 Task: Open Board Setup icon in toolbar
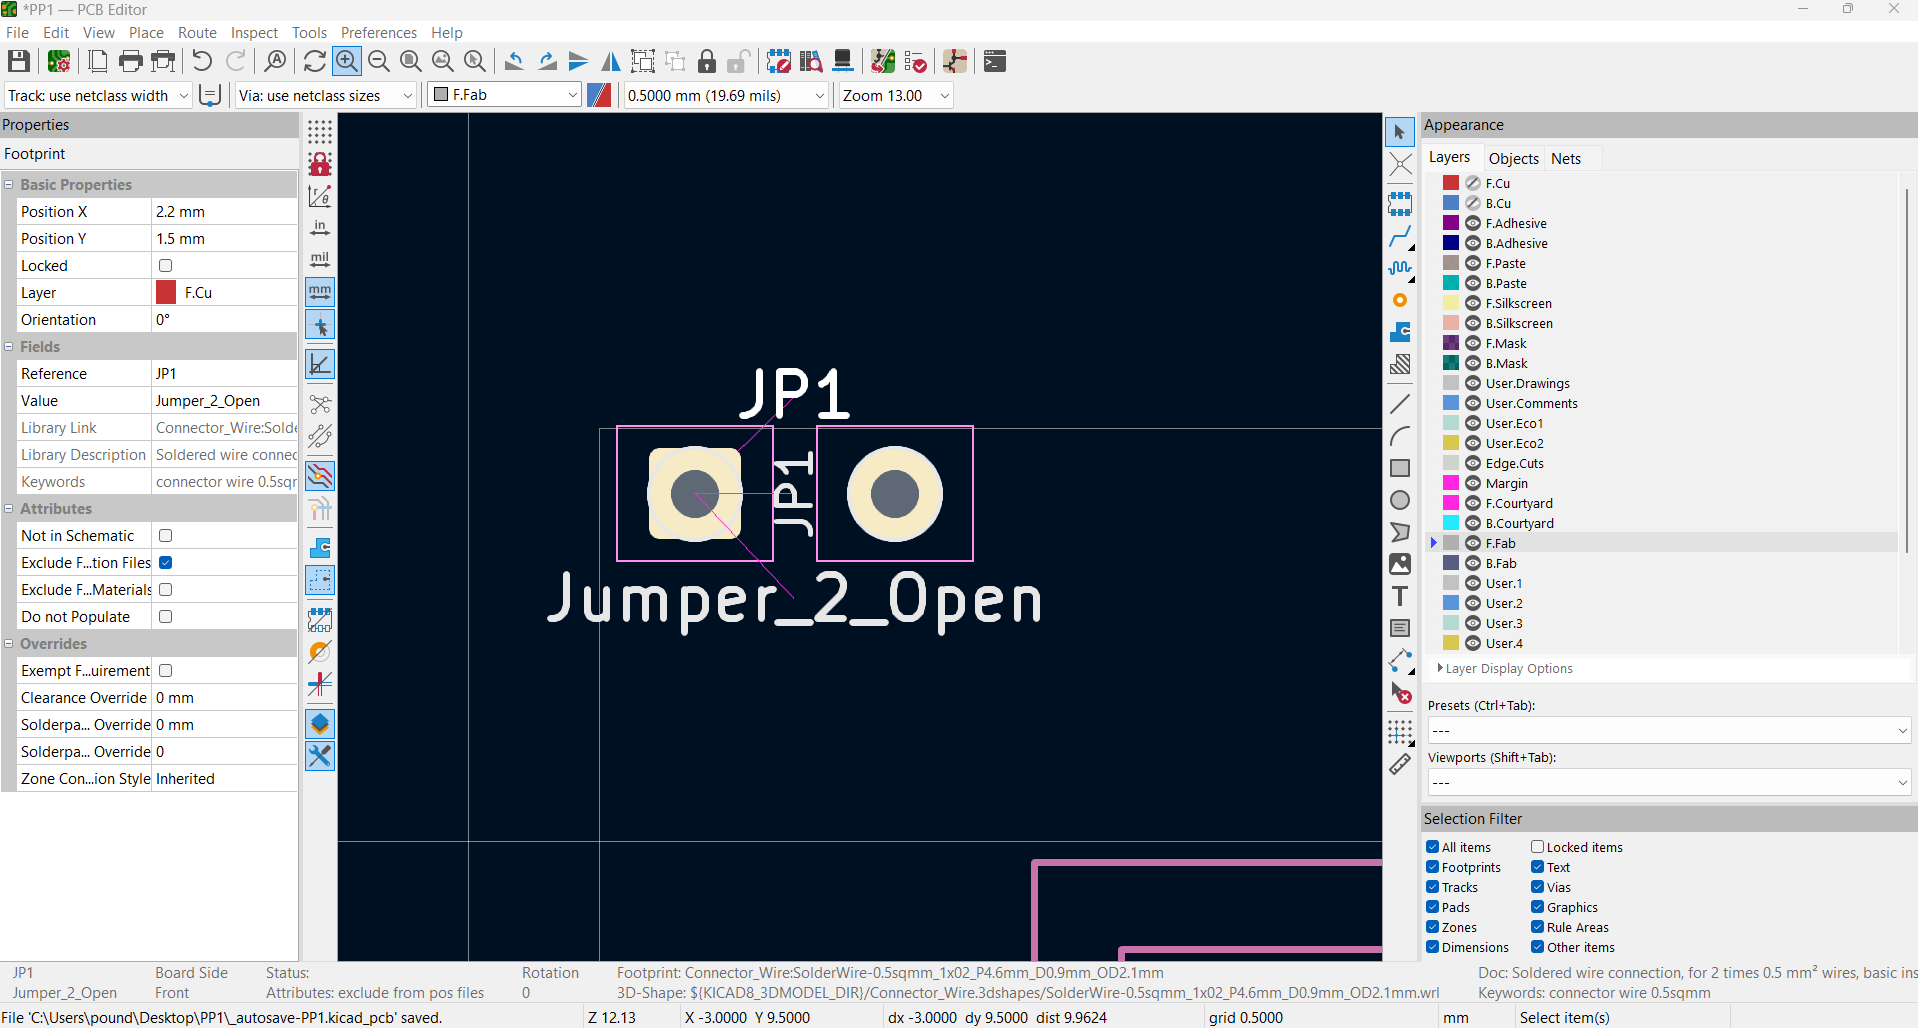click(59, 62)
